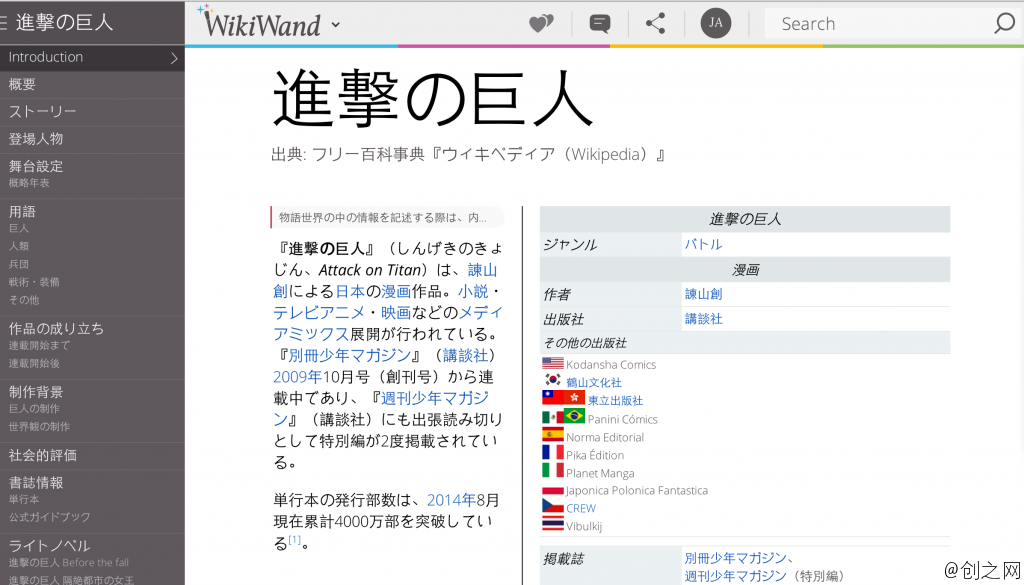The image size is (1024, 585).
Task: Open 進撃の巨人 Before the fall subsection
Action: point(69,563)
